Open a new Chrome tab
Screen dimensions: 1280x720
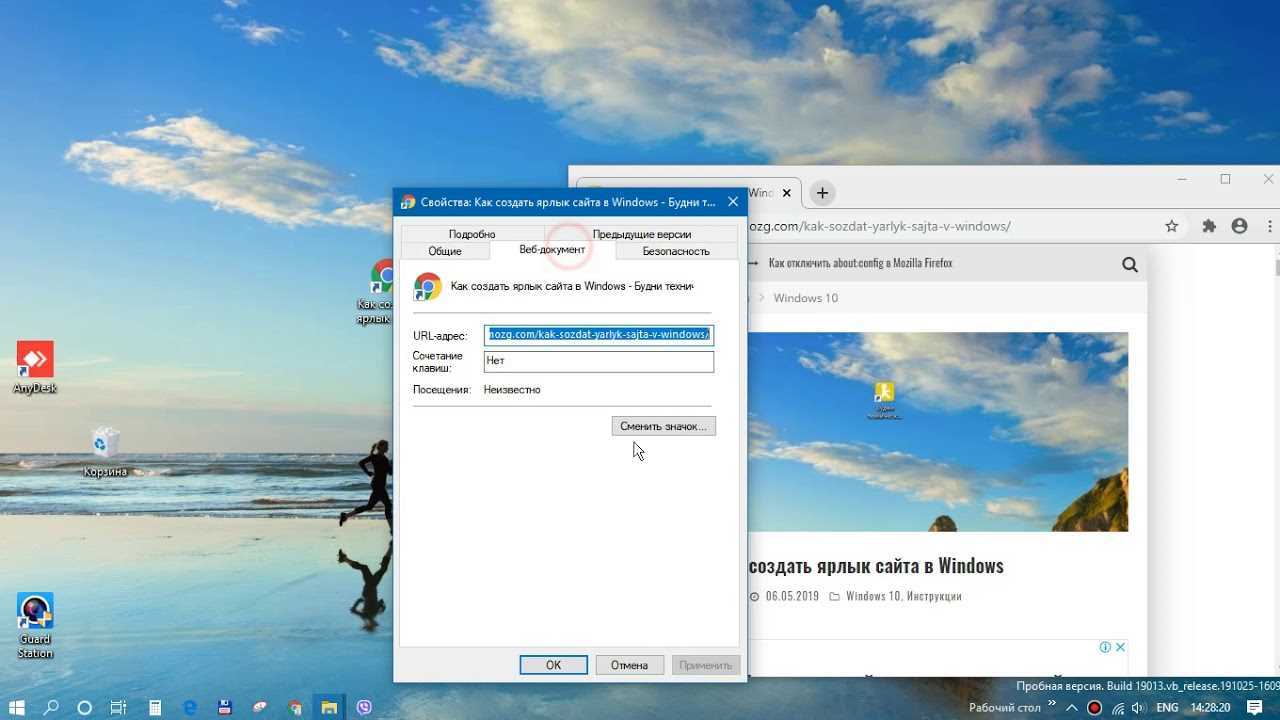click(x=822, y=193)
